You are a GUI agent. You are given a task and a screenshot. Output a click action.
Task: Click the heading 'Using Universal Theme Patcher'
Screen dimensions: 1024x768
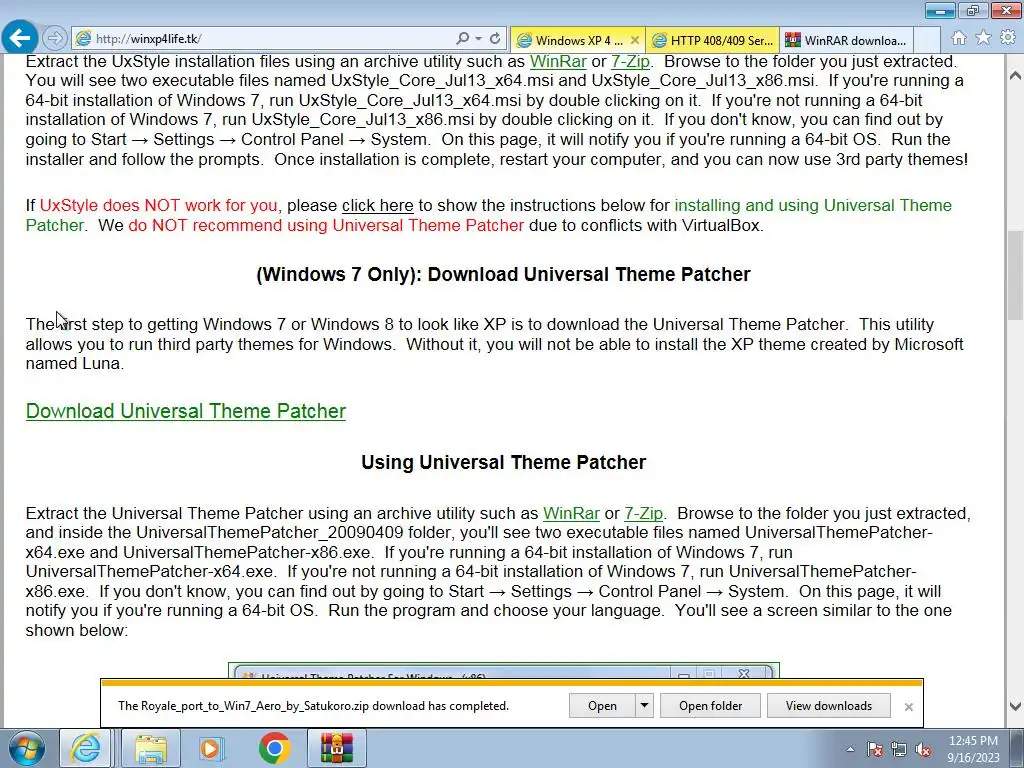pos(504,462)
